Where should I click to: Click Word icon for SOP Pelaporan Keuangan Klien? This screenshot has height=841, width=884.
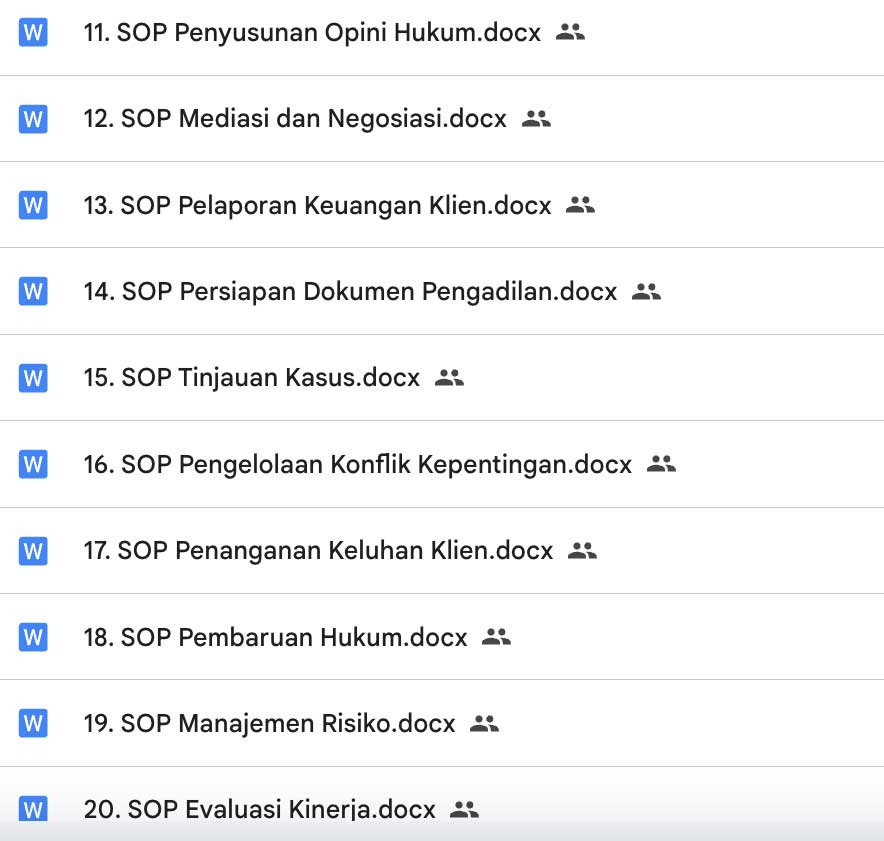coord(33,205)
